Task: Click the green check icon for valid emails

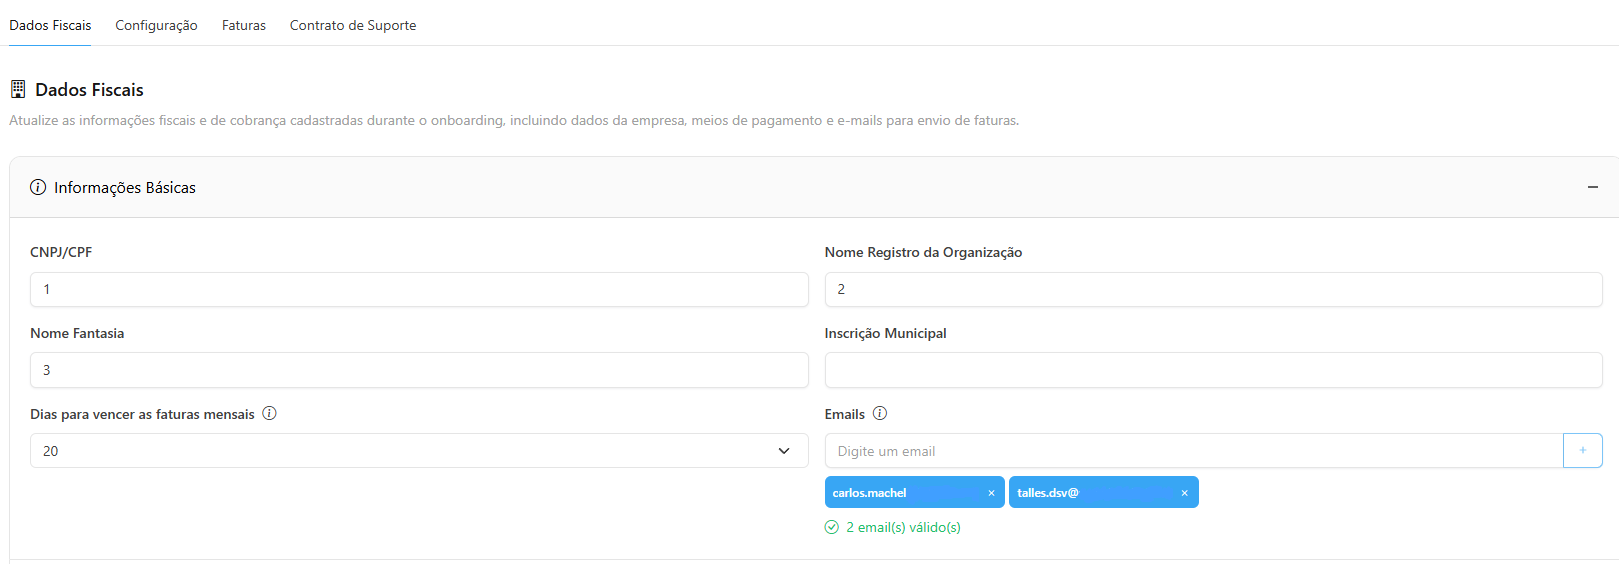Action: tap(832, 528)
